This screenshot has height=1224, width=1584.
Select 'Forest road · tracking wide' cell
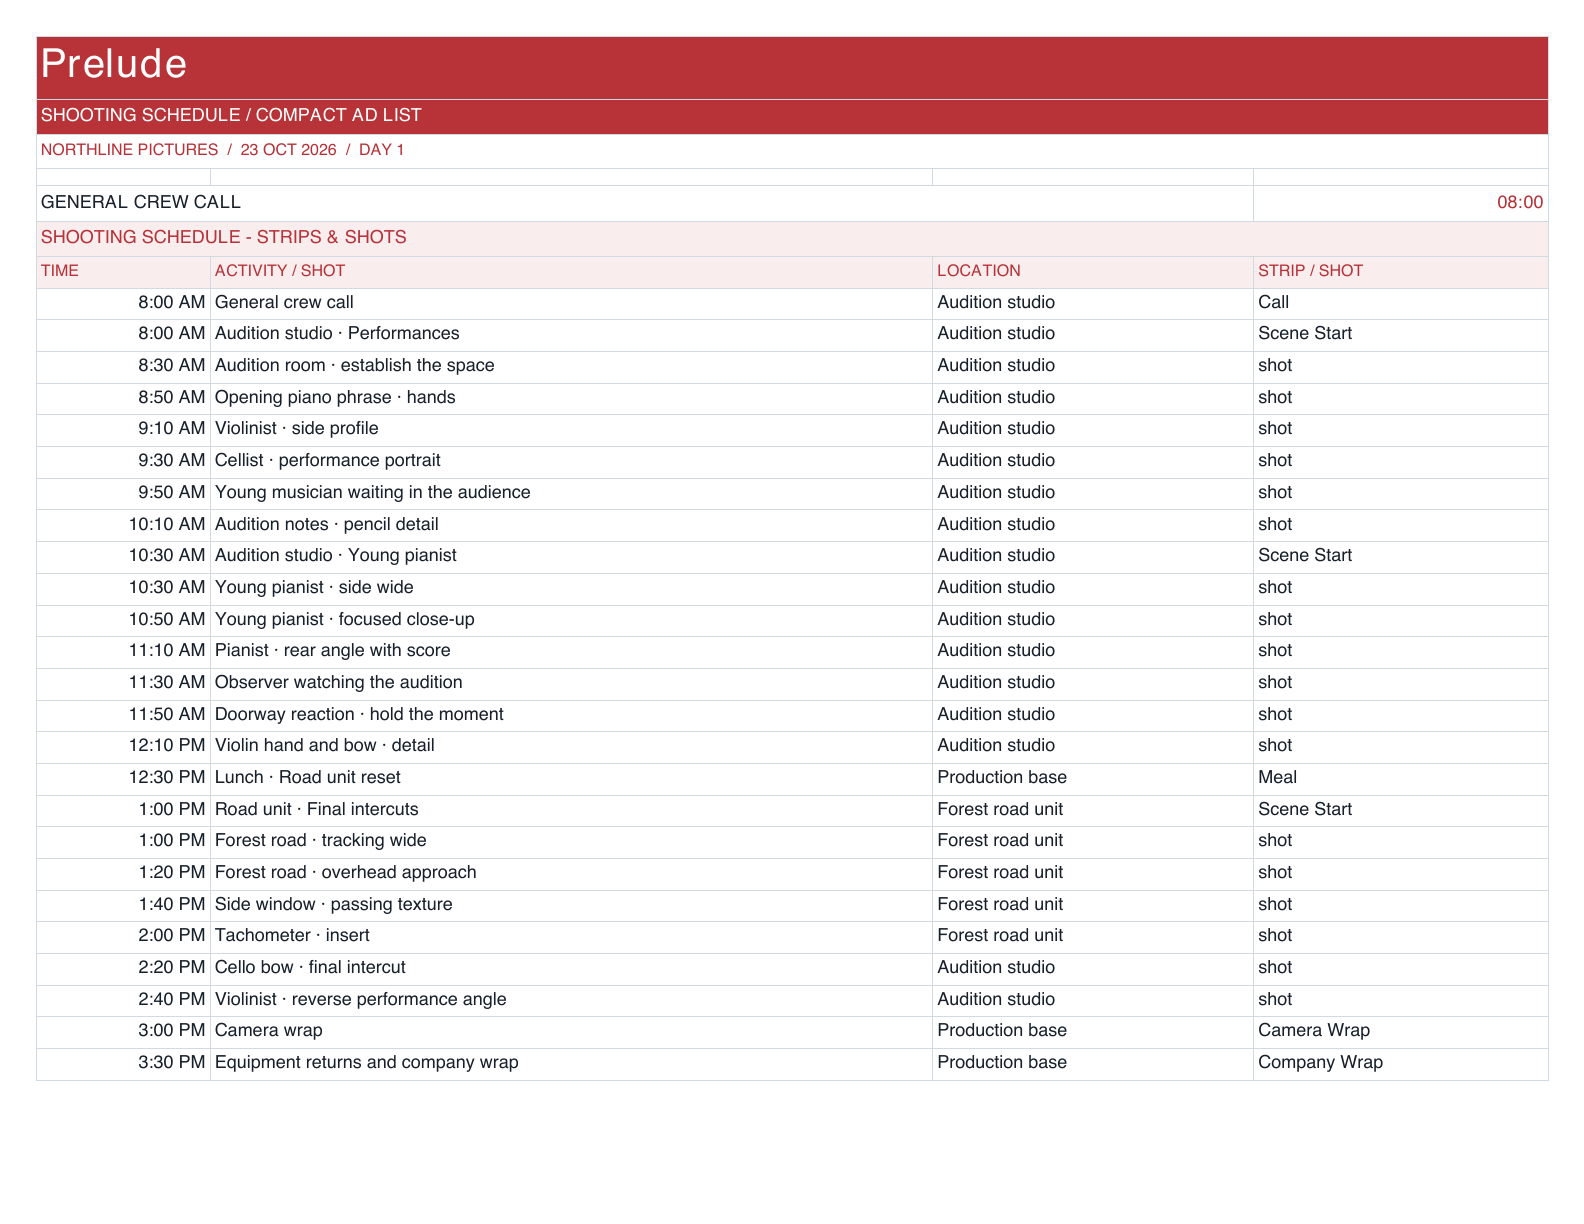(571, 842)
